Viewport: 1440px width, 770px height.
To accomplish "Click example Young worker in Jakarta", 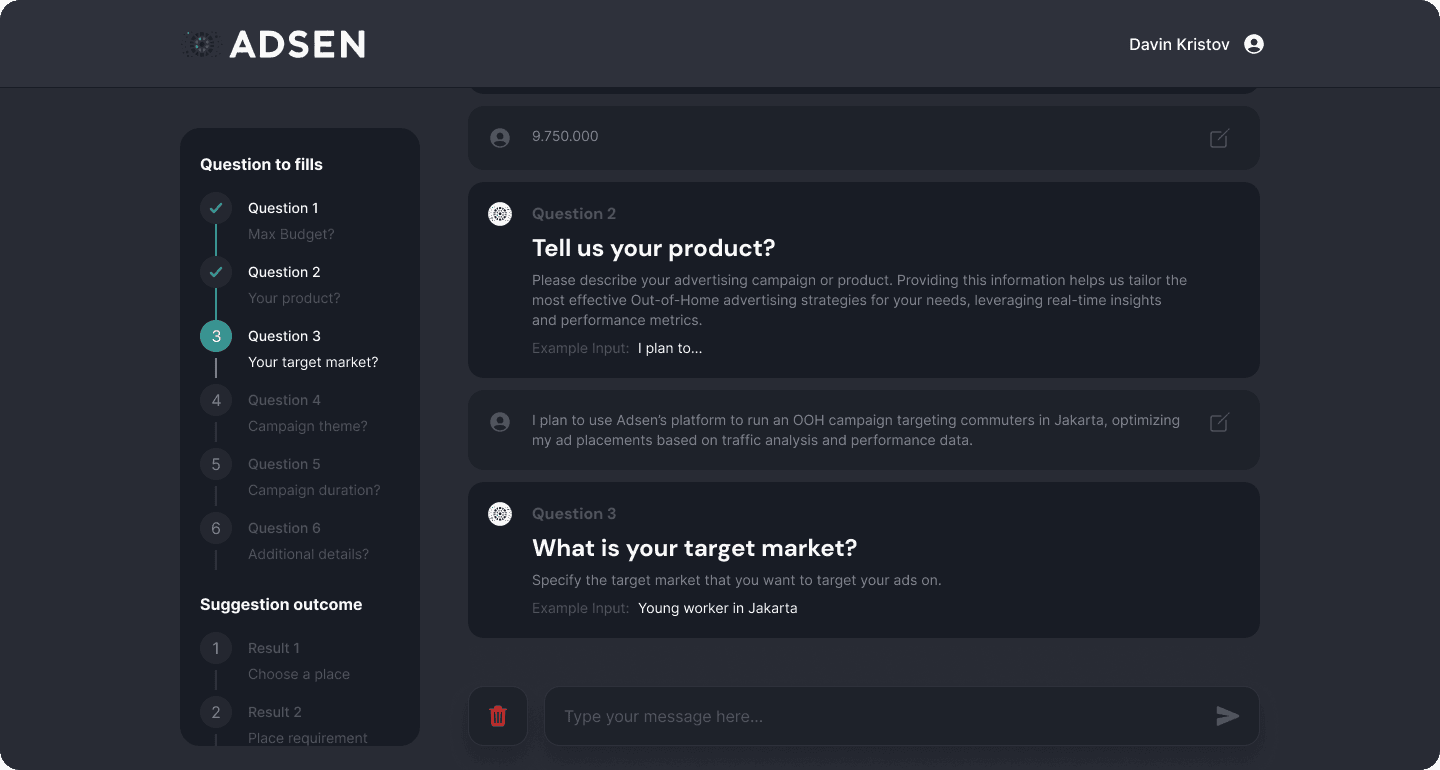I will (717, 608).
